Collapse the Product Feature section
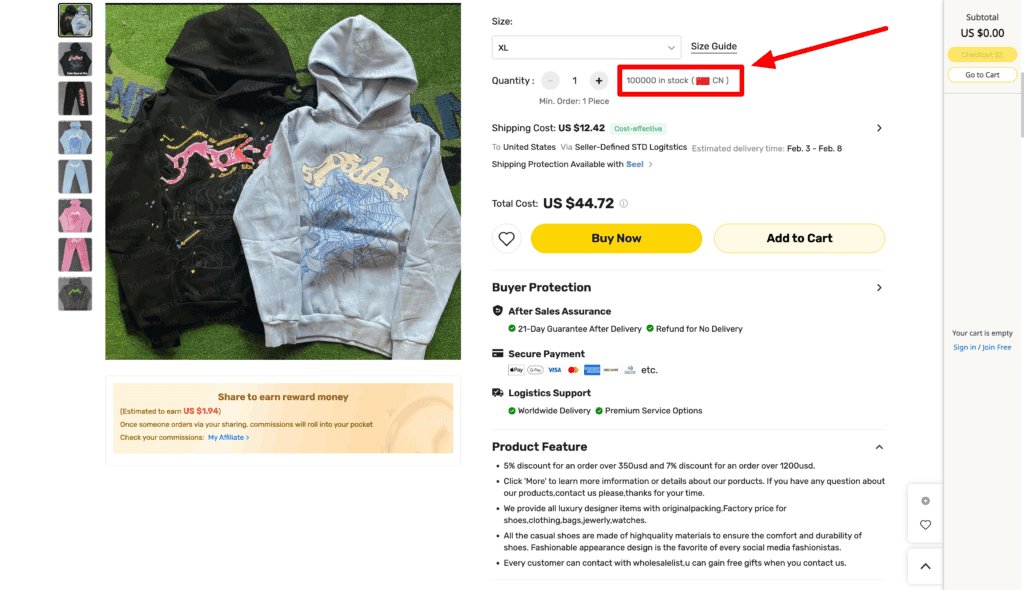Viewport: 1024px width, 590px height. click(x=878, y=447)
